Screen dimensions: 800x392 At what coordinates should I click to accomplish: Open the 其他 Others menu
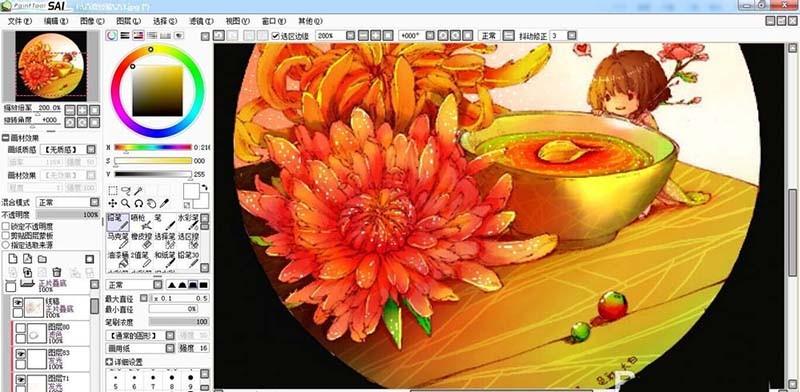[310, 21]
